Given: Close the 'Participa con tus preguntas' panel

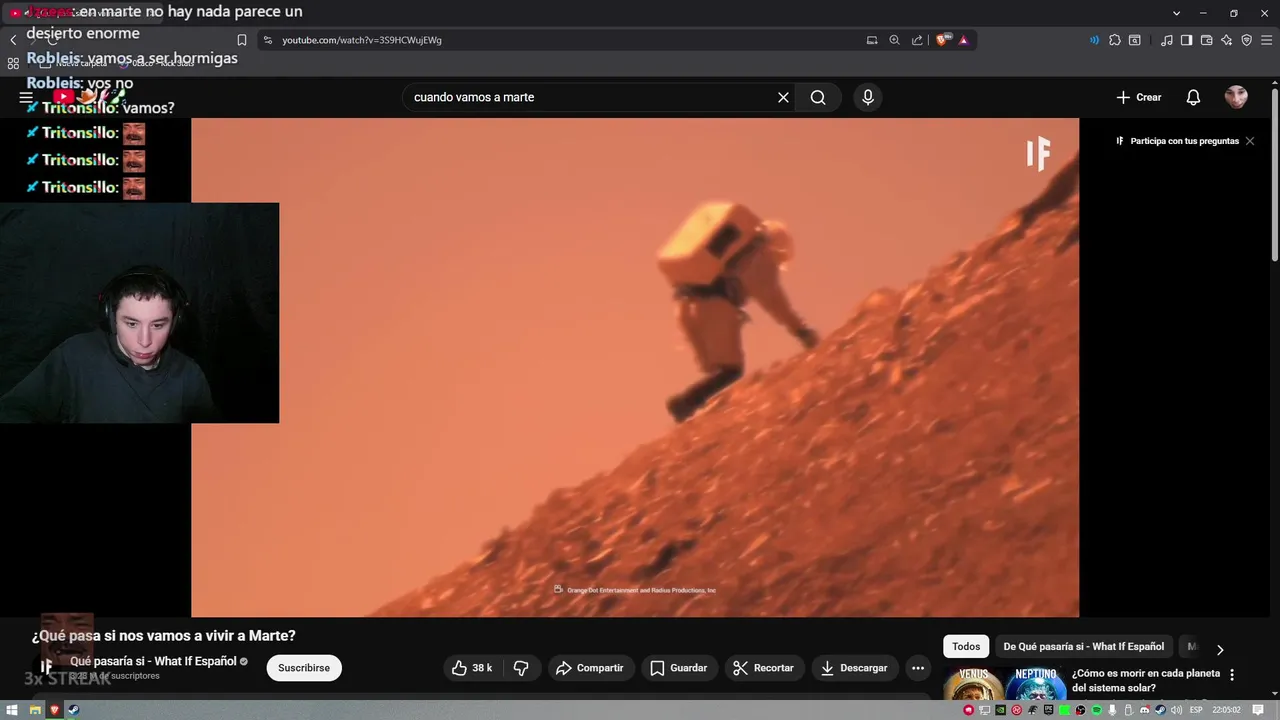Looking at the screenshot, I should tap(1249, 141).
